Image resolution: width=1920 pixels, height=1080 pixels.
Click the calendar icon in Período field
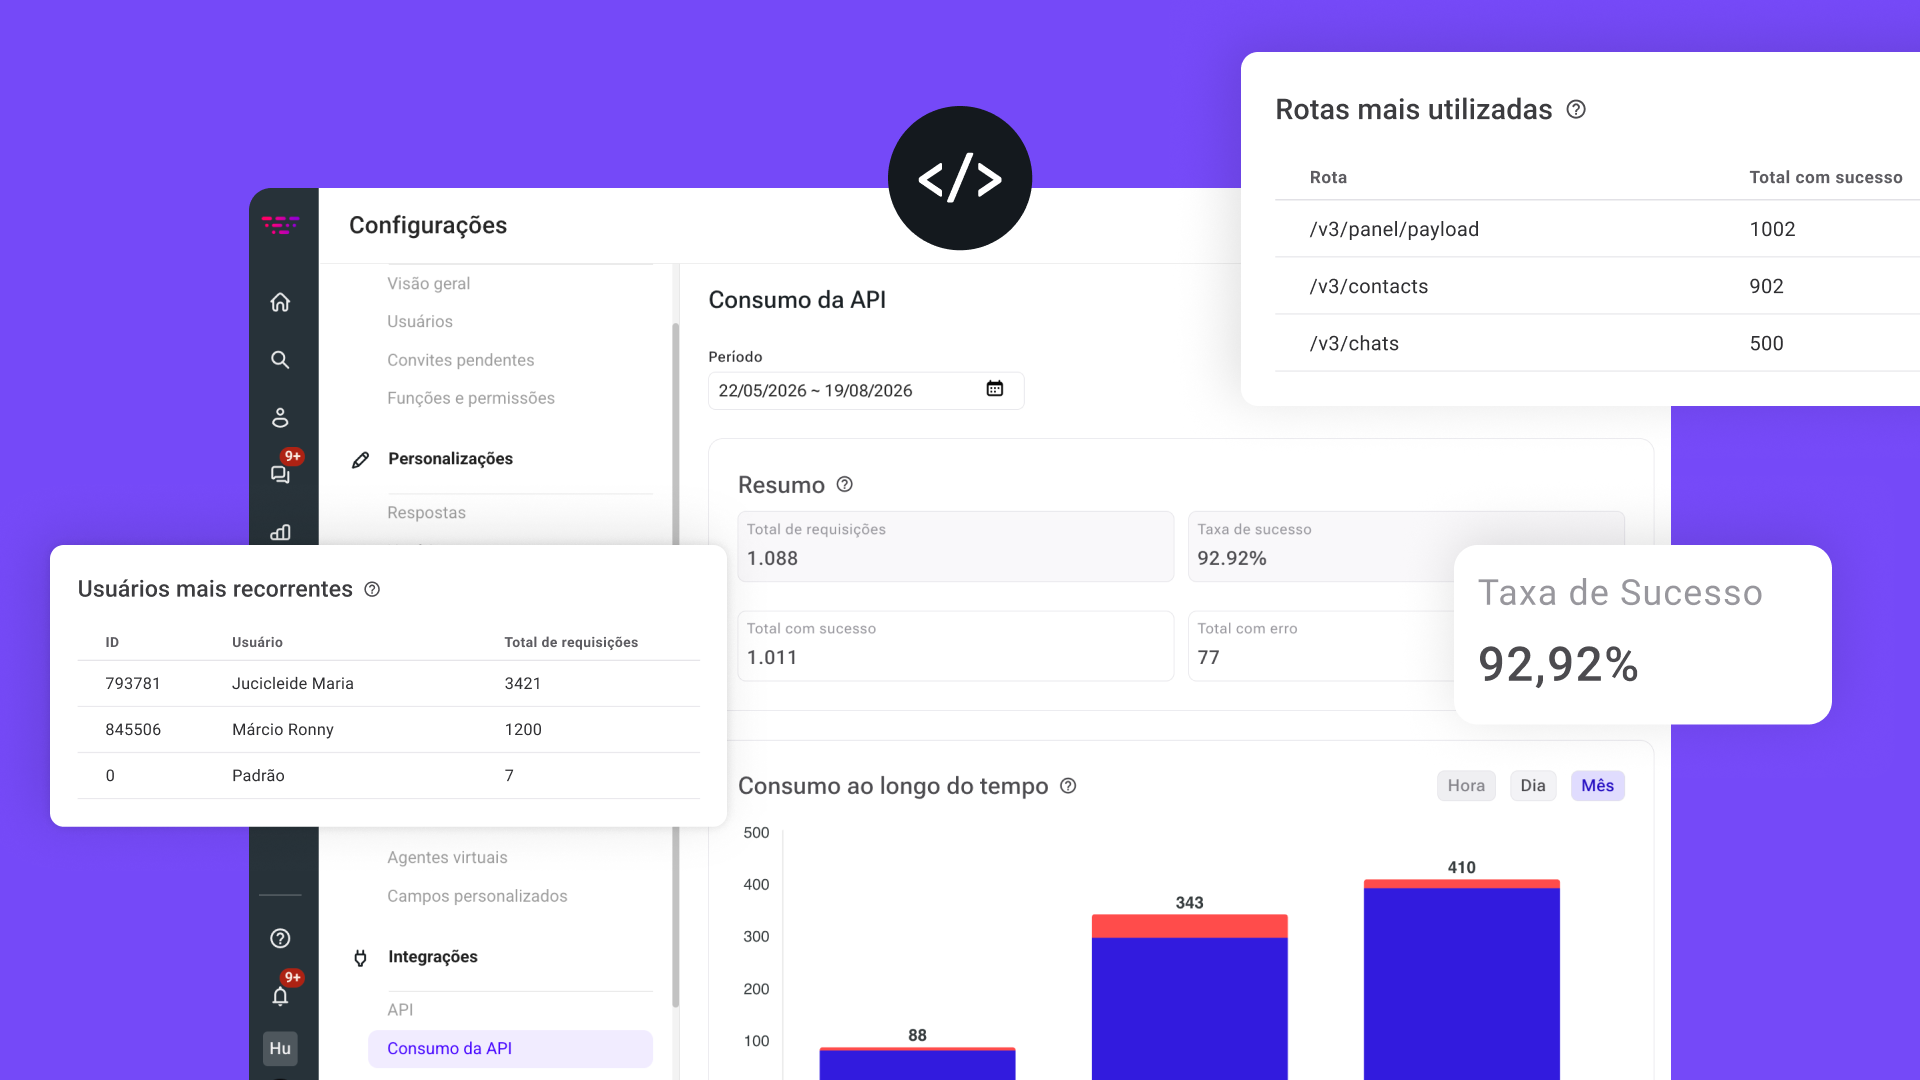tap(995, 389)
